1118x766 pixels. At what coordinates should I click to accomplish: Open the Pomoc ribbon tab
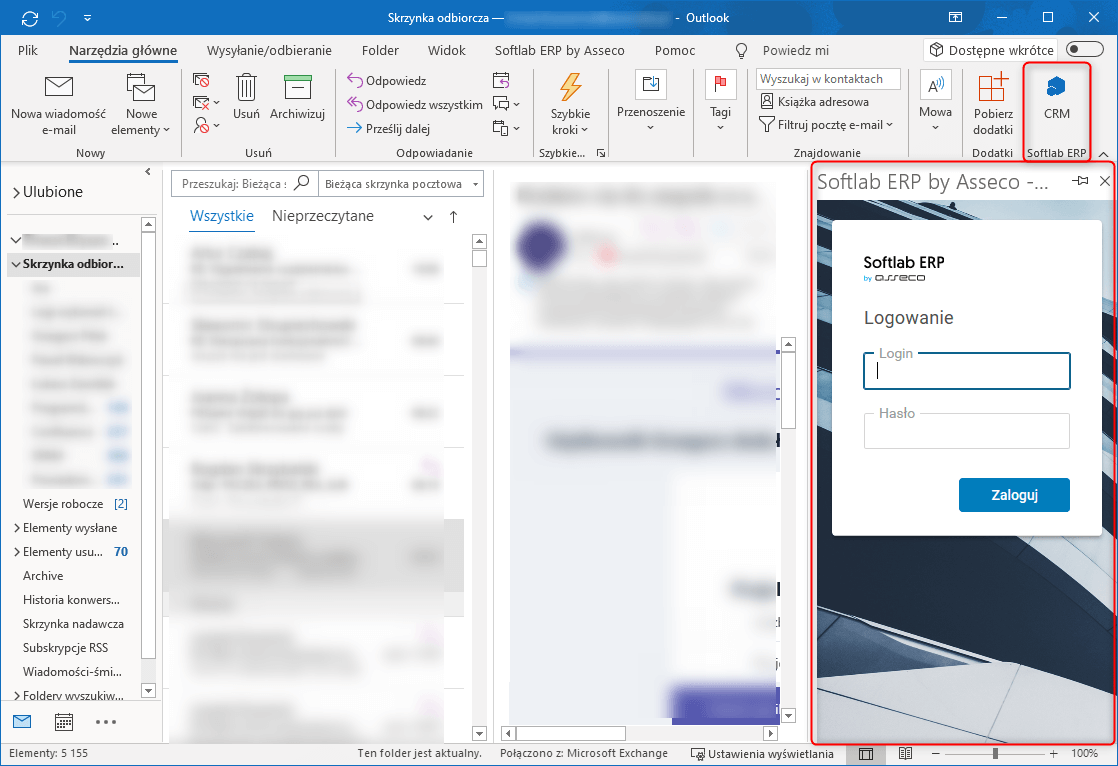point(675,51)
